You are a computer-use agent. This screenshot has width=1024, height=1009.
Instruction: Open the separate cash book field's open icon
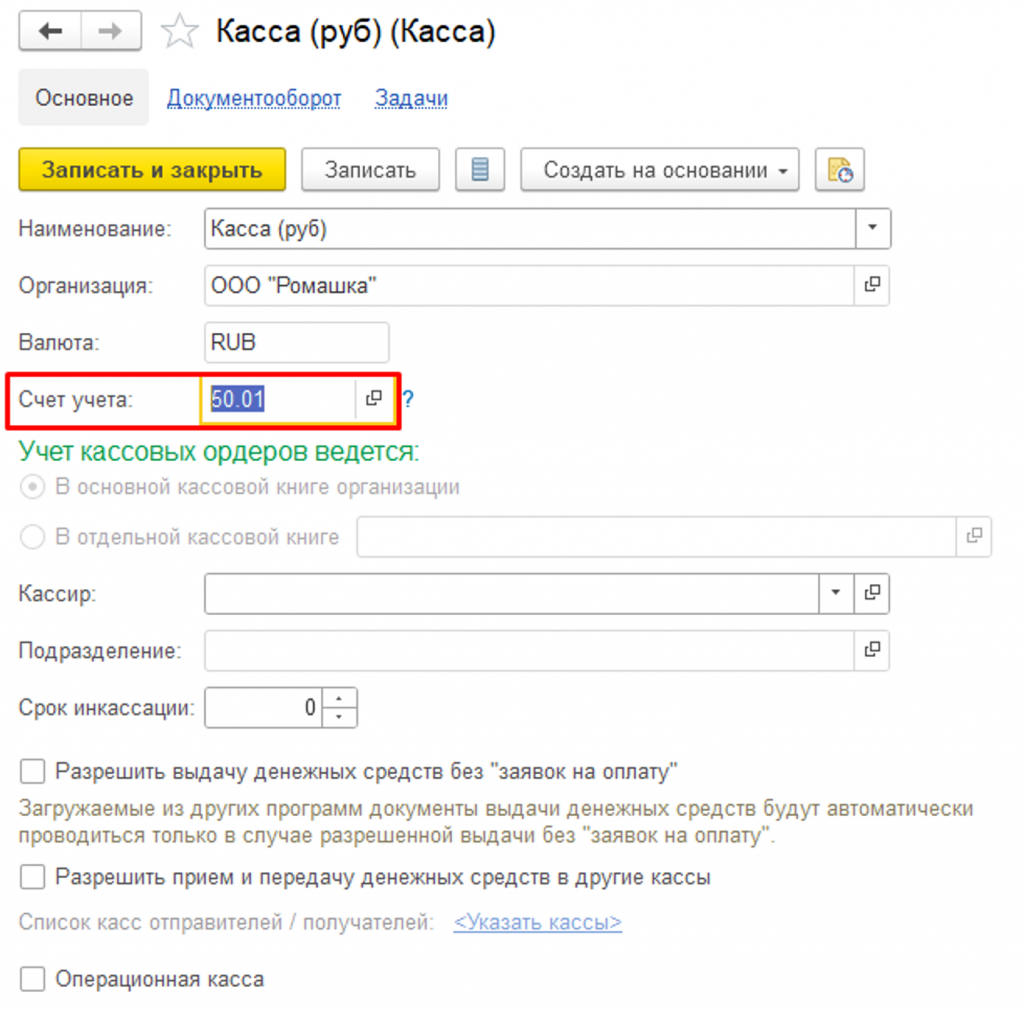tap(974, 536)
